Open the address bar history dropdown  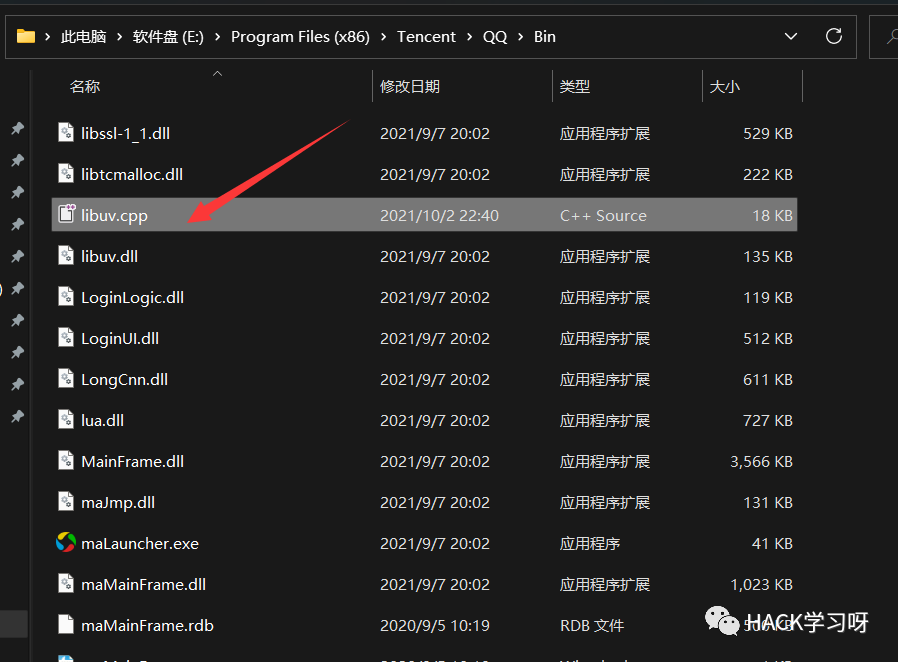[x=791, y=37]
